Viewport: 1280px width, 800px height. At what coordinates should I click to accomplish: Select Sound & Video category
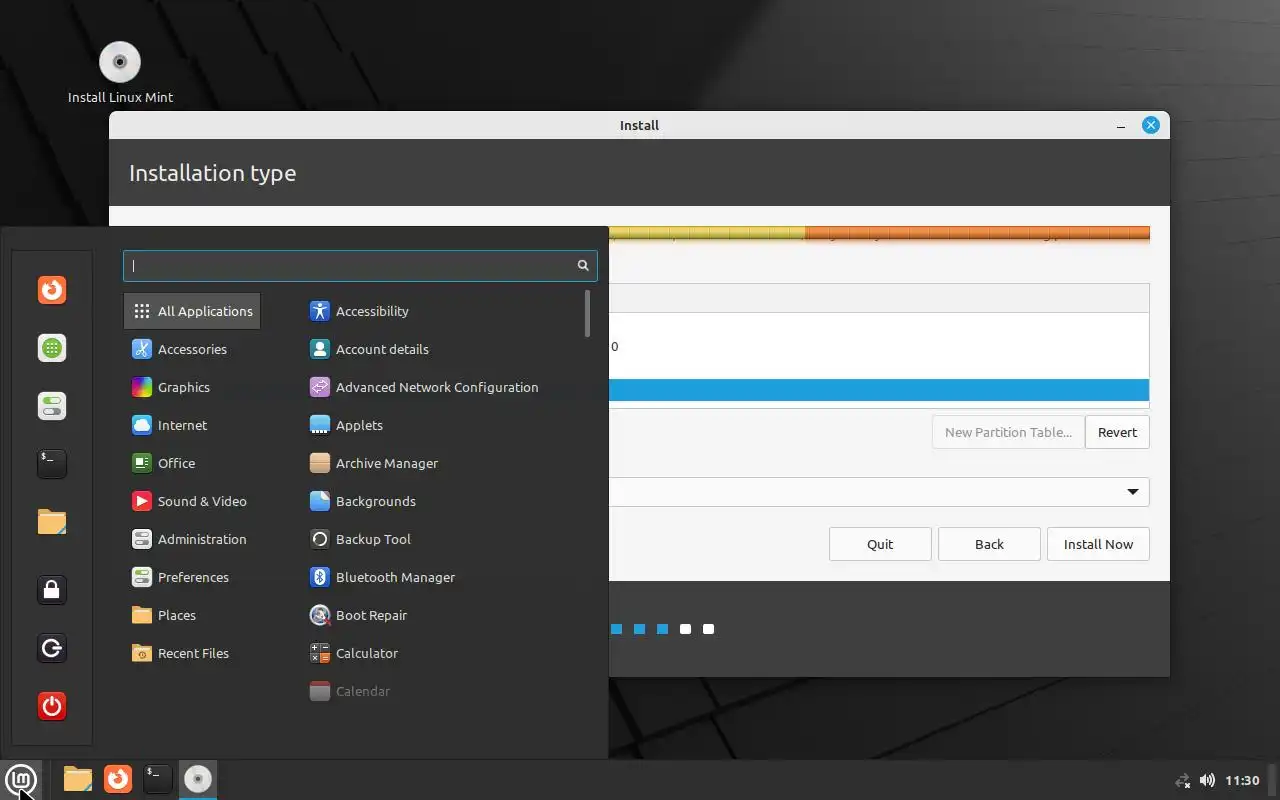click(x=192, y=501)
